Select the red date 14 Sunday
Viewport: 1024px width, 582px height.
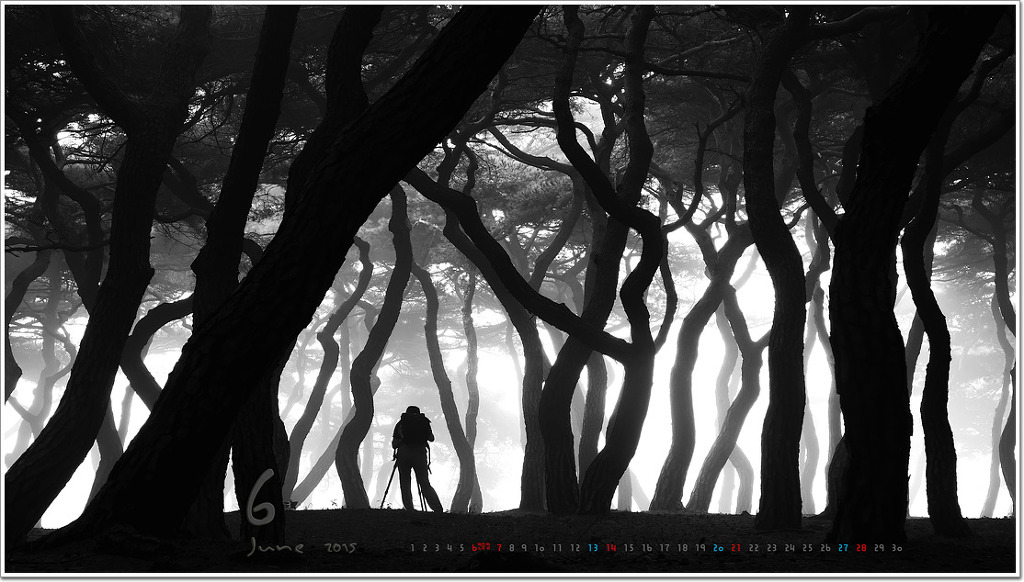click(611, 548)
